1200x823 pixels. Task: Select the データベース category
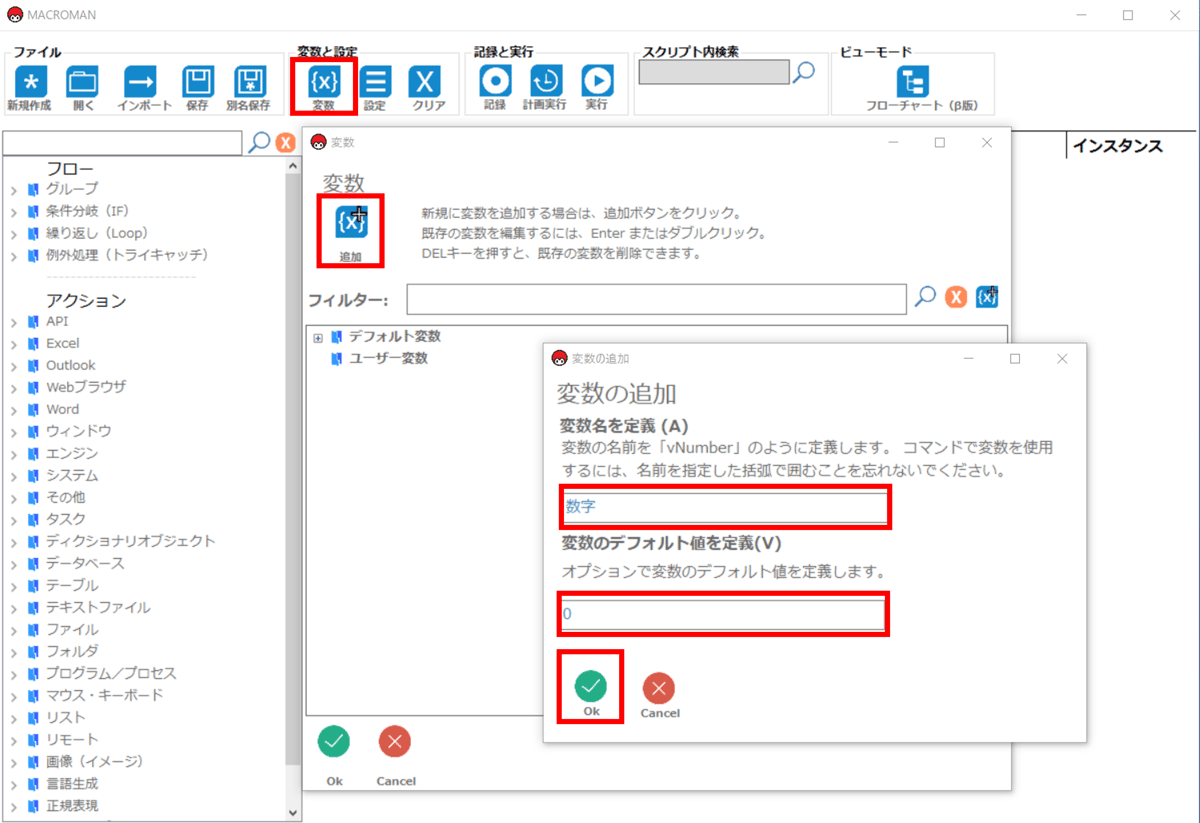(86, 563)
